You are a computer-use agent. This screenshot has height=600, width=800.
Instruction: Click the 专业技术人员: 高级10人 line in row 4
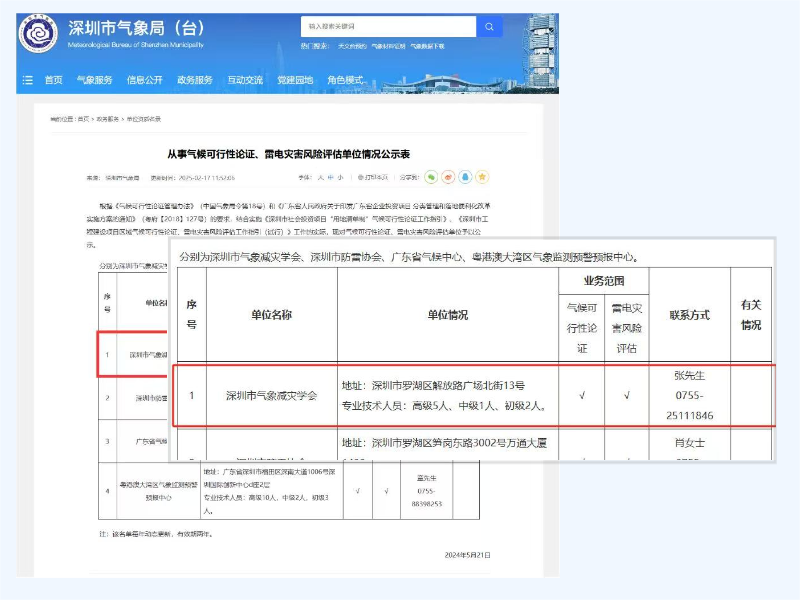coord(266,504)
